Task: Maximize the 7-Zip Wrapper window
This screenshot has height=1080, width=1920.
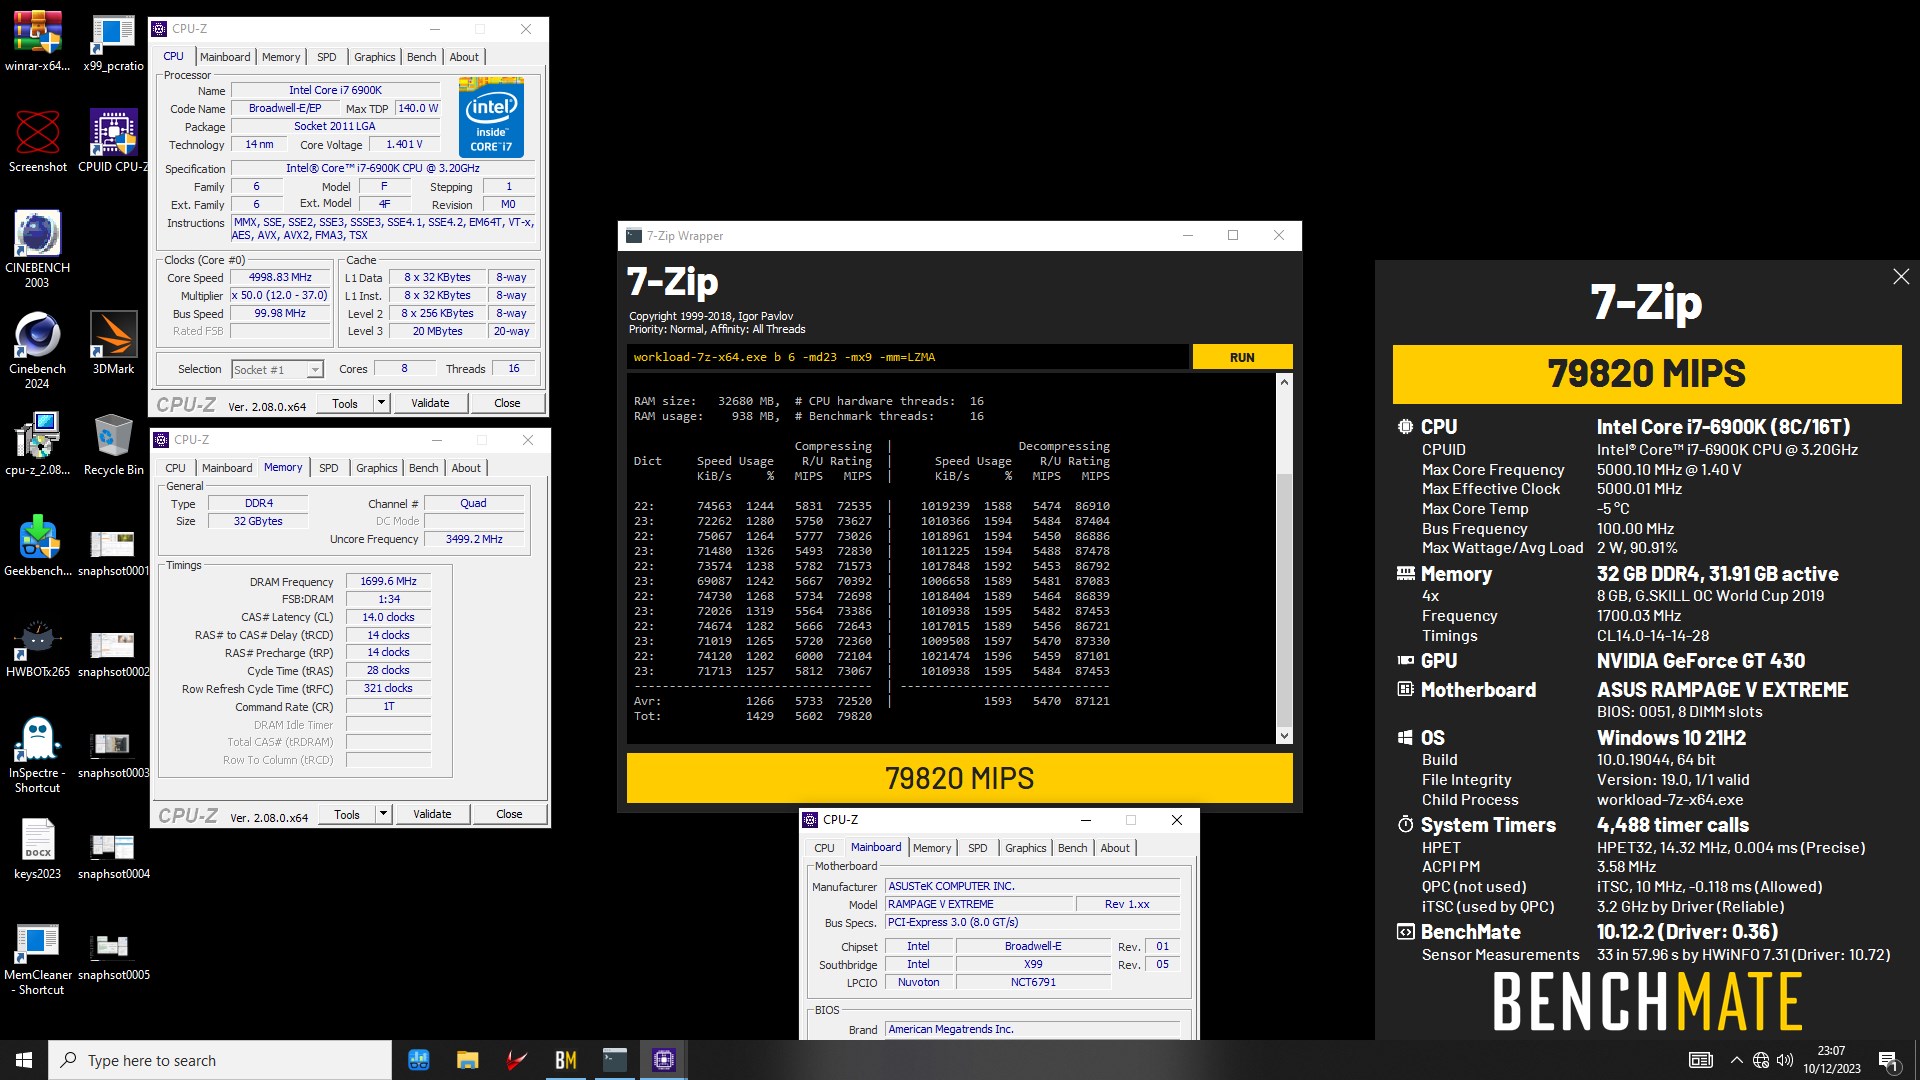Action: (1233, 236)
